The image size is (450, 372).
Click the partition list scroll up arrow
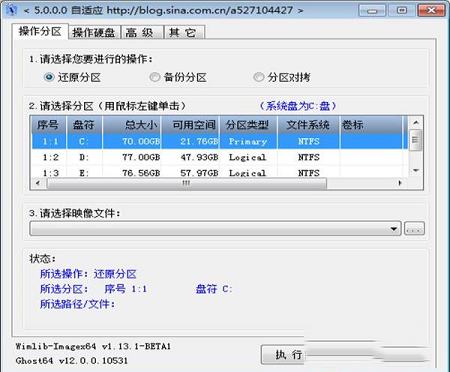[416, 123]
